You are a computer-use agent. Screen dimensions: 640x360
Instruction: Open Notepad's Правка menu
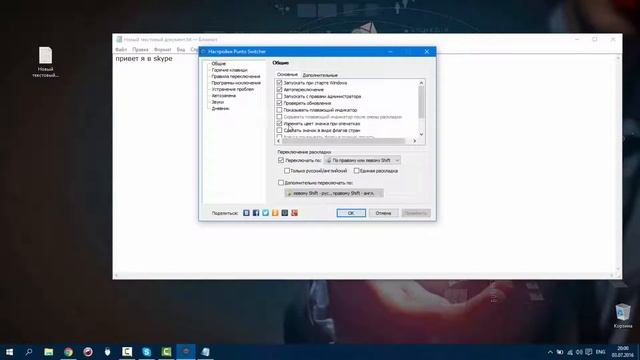(x=140, y=49)
